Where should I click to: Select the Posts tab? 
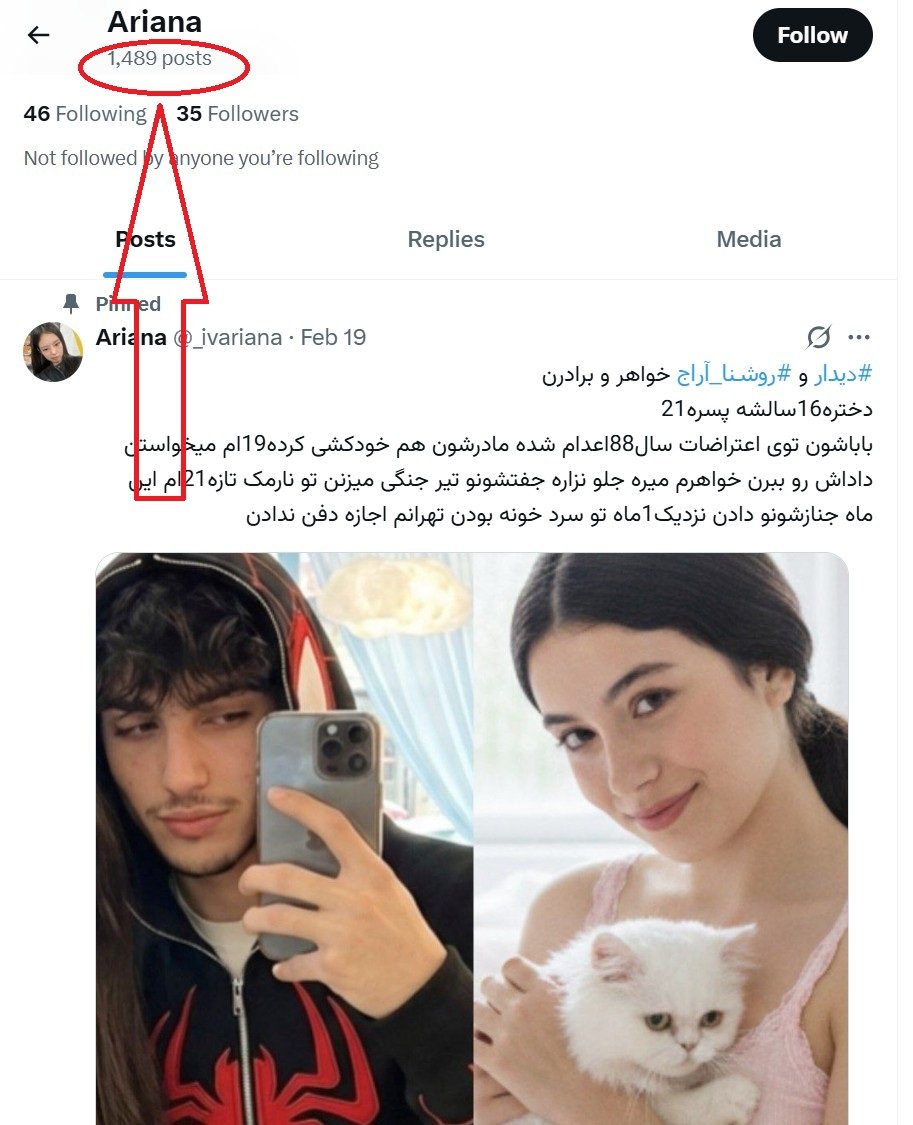145,239
